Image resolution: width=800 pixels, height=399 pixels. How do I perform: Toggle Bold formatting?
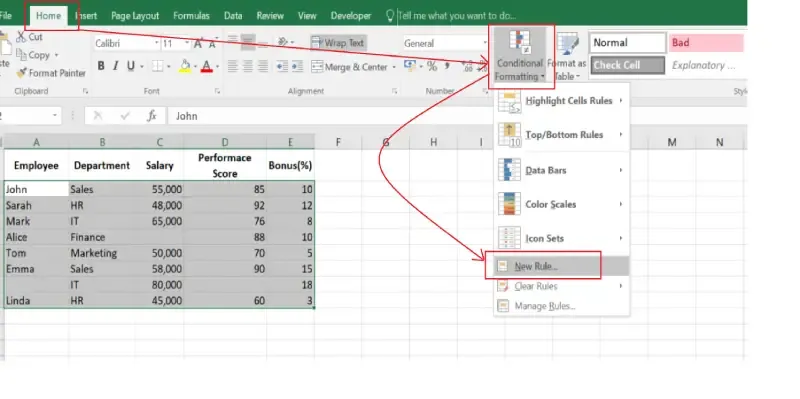(x=101, y=66)
